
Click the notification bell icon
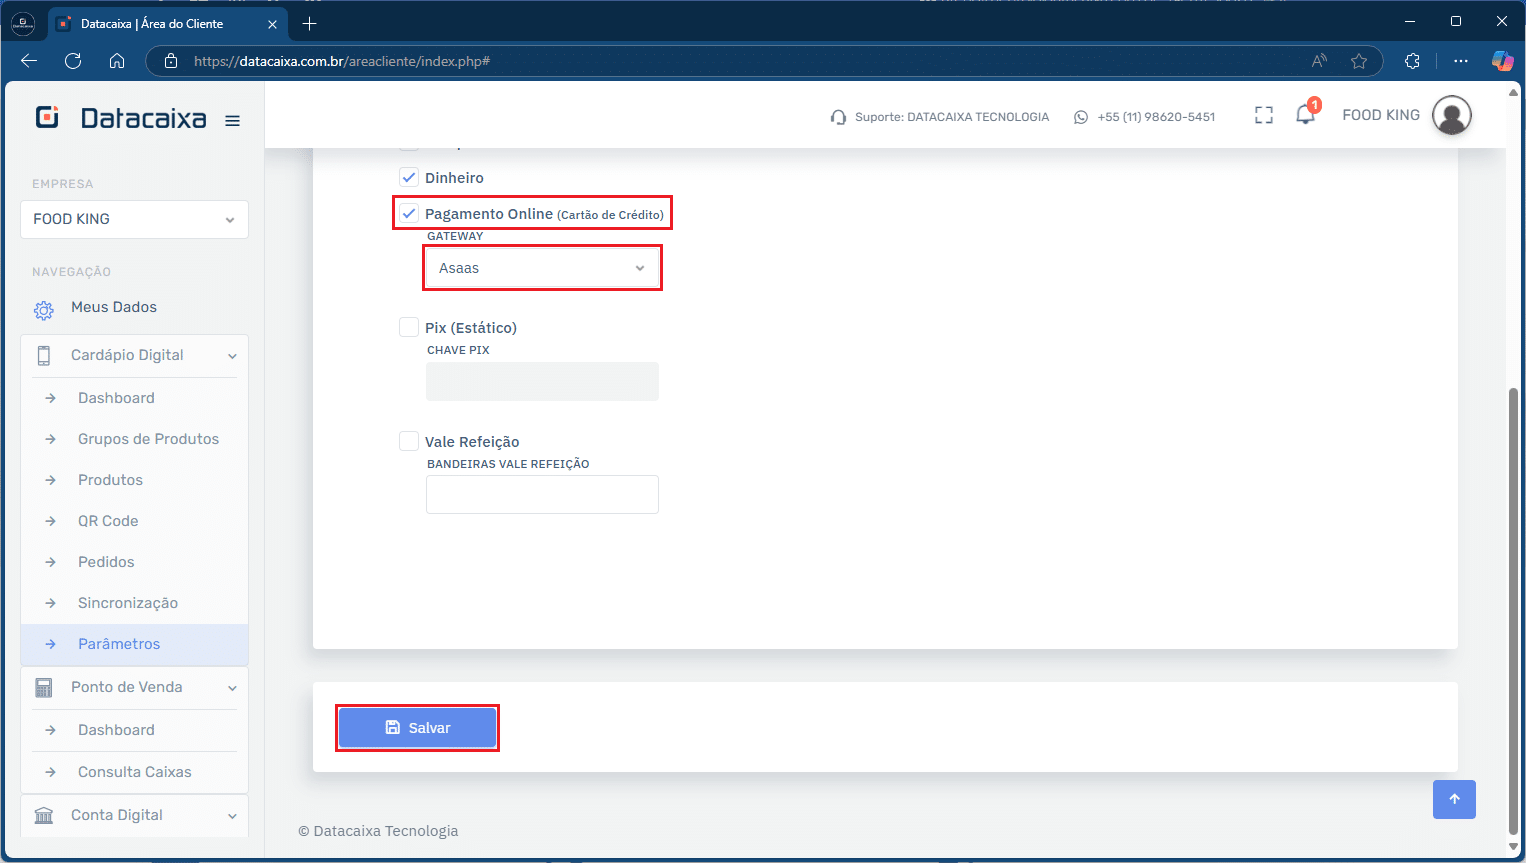(x=1305, y=115)
